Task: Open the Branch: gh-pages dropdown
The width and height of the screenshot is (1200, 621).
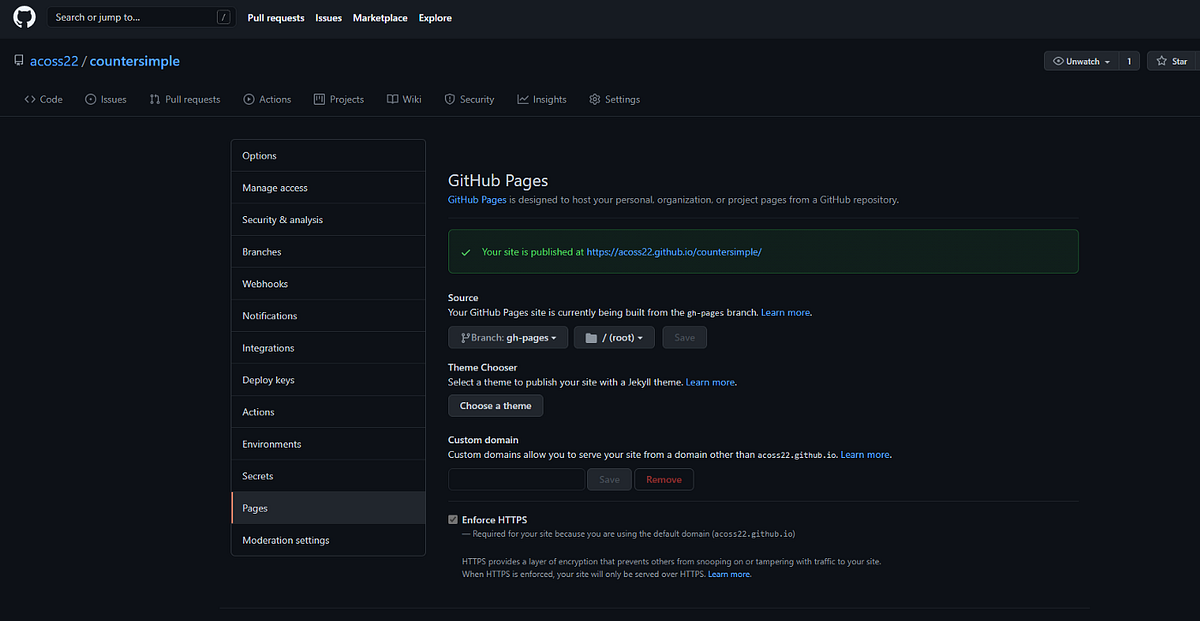Action: click(x=507, y=337)
